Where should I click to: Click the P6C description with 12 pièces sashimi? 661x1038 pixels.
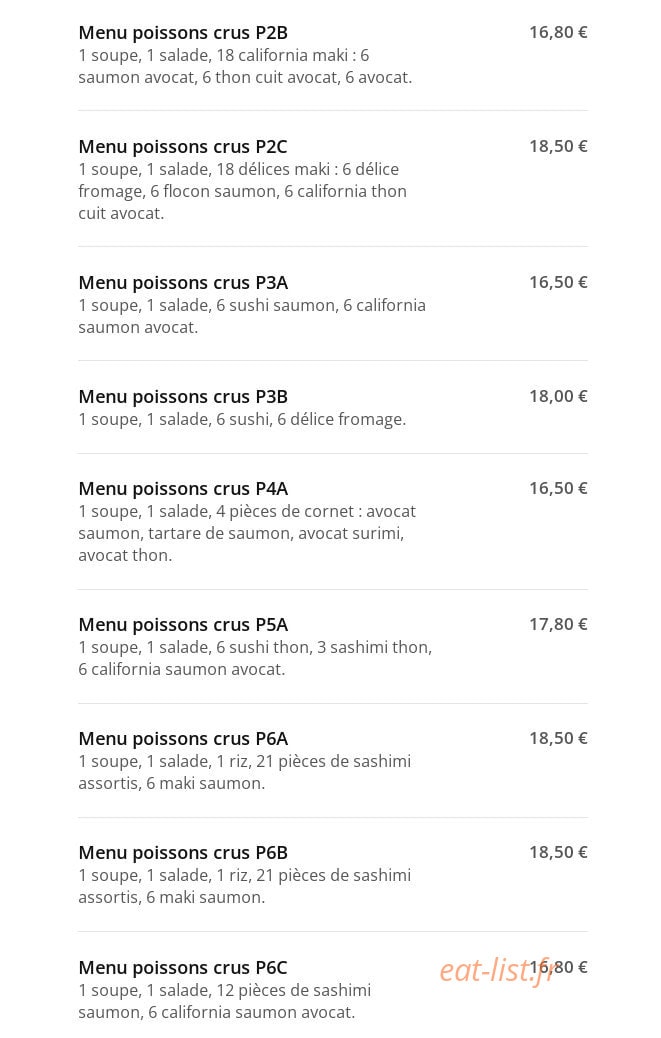coord(224,1001)
